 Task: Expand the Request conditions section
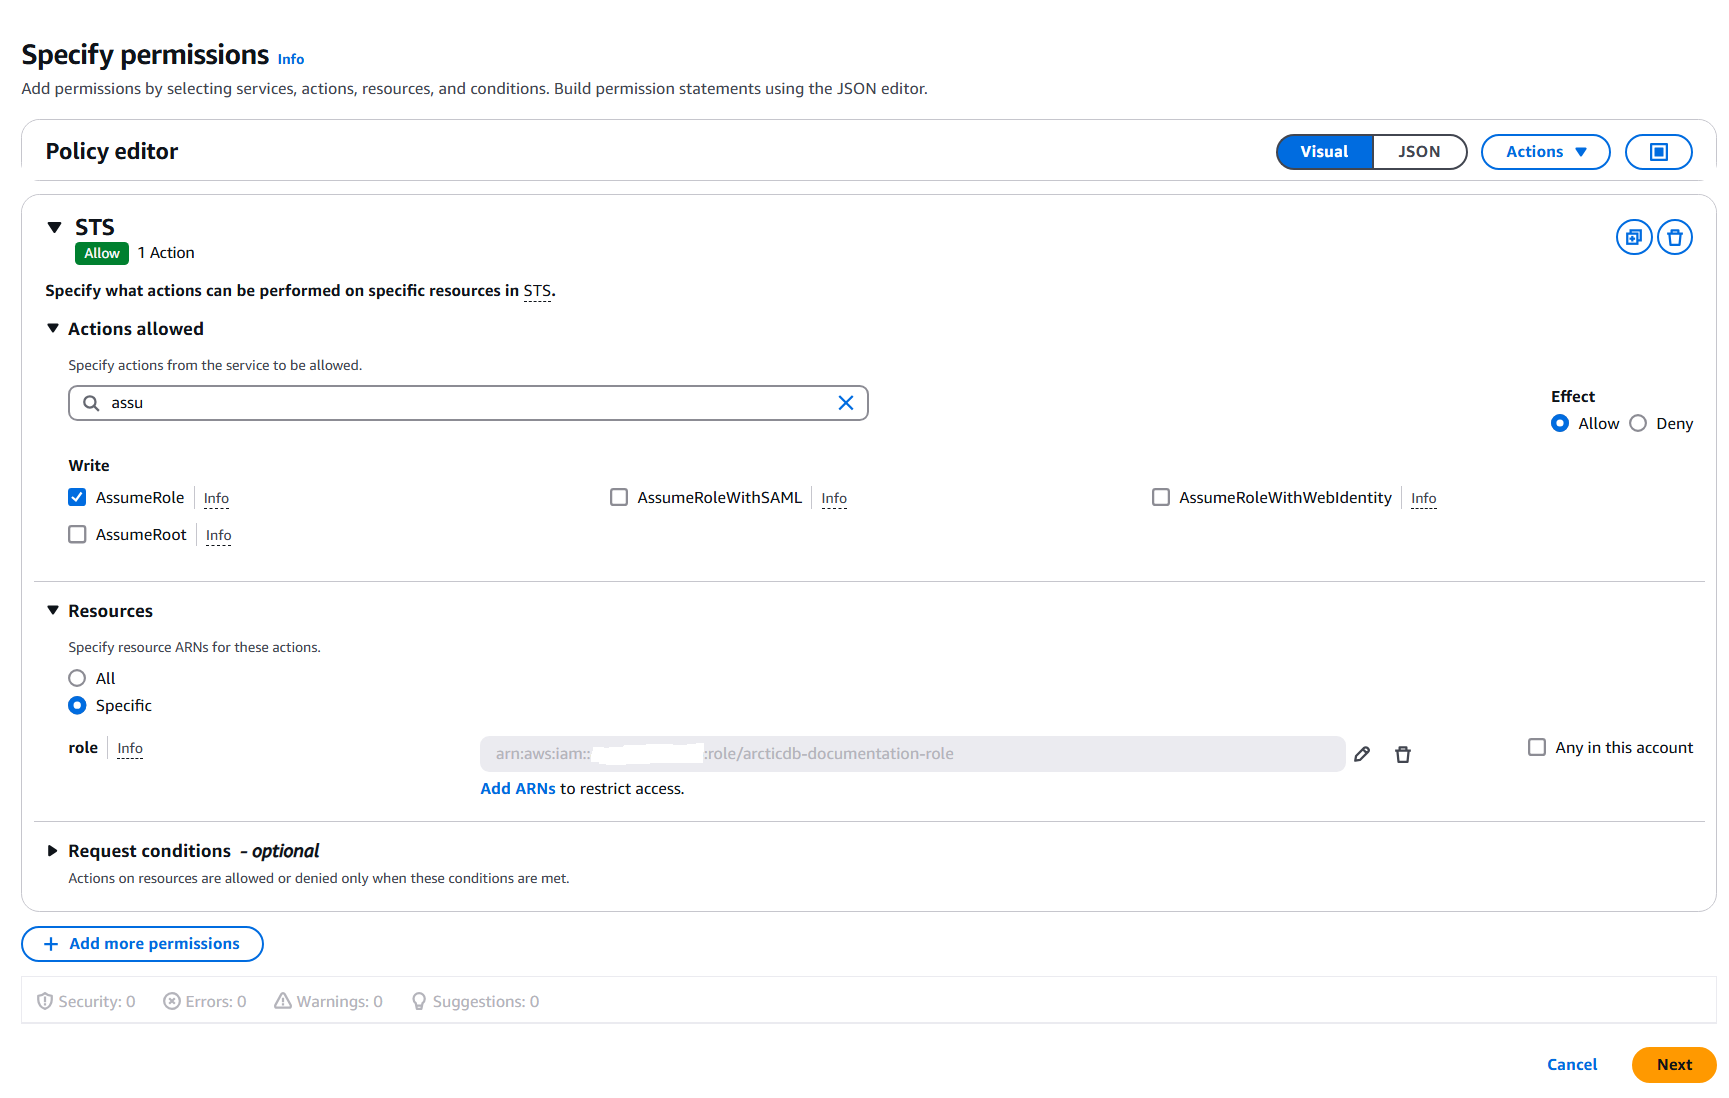53,851
